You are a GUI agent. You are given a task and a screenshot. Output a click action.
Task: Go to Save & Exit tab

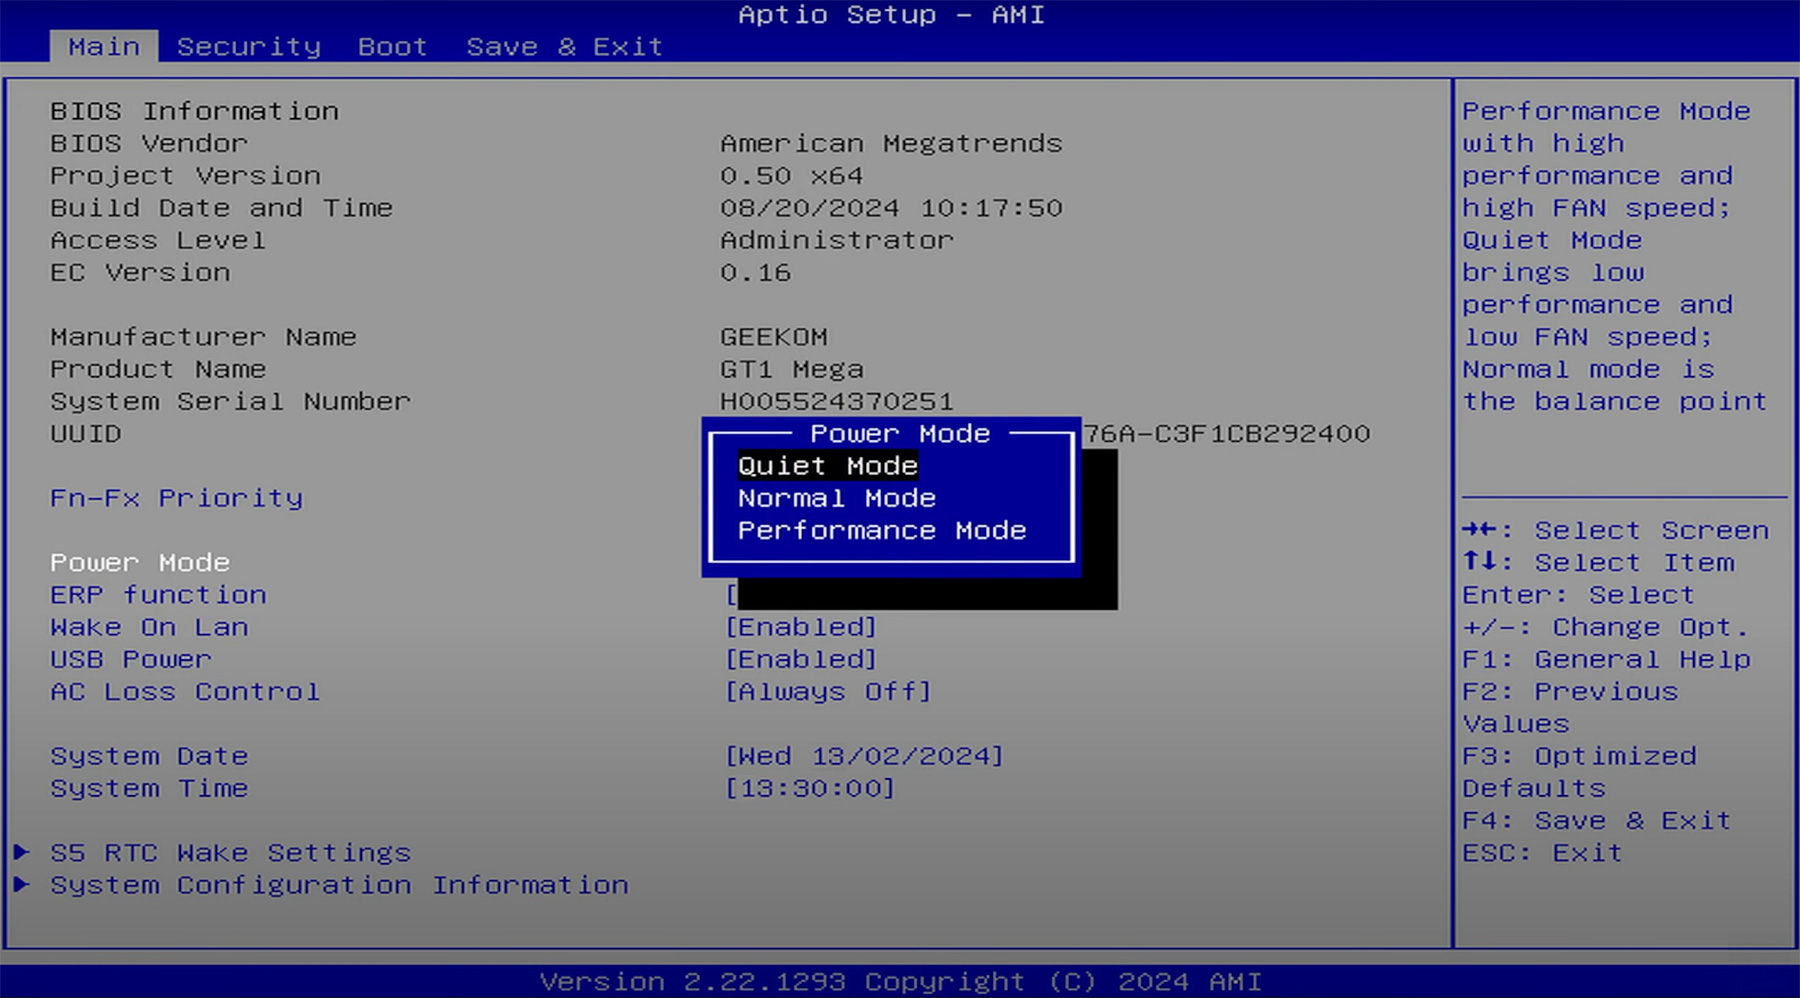(565, 47)
